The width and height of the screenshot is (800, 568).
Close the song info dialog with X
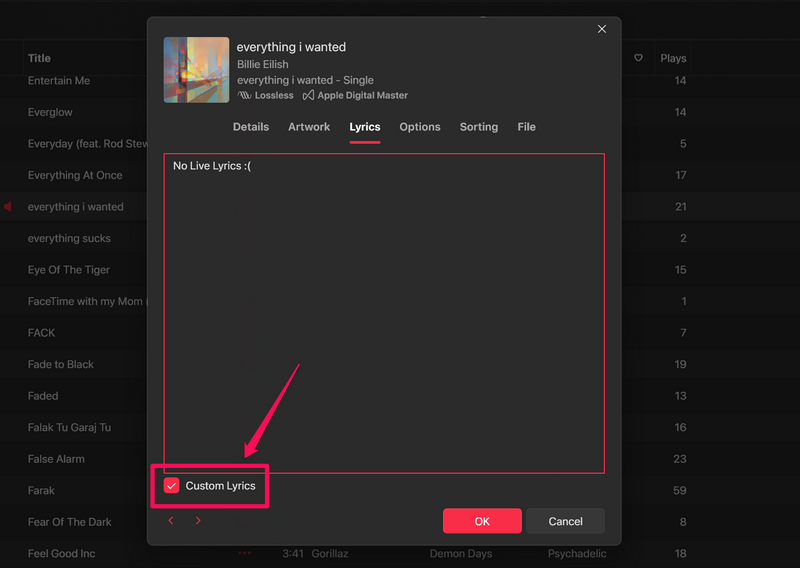tap(602, 30)
